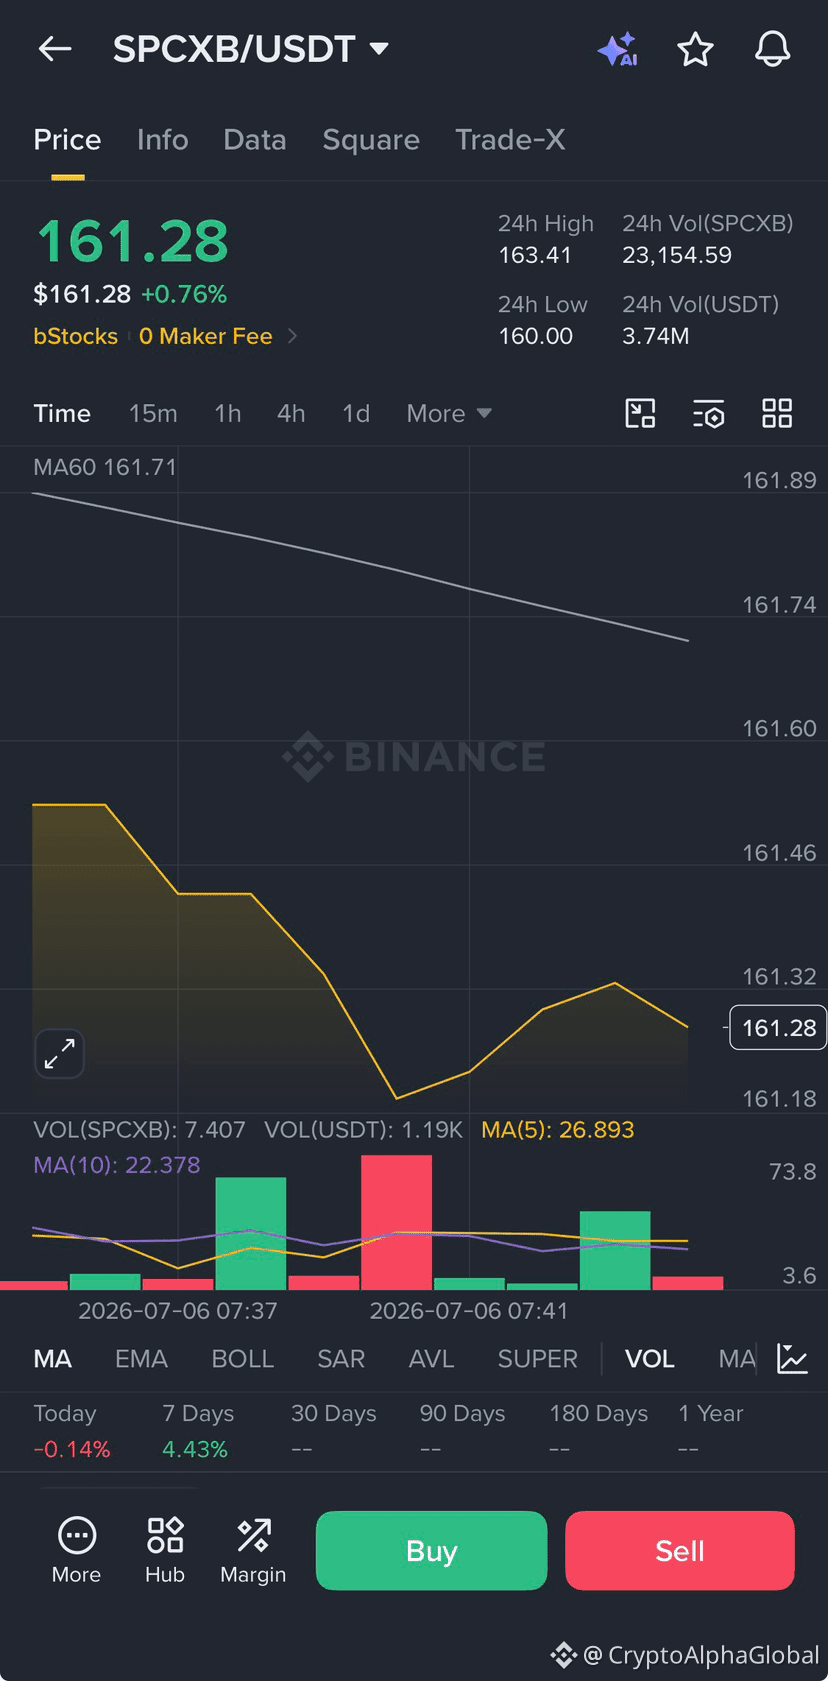Toggle the AVL indicator
828x1681 pixels.
(x=431, y=1359)
